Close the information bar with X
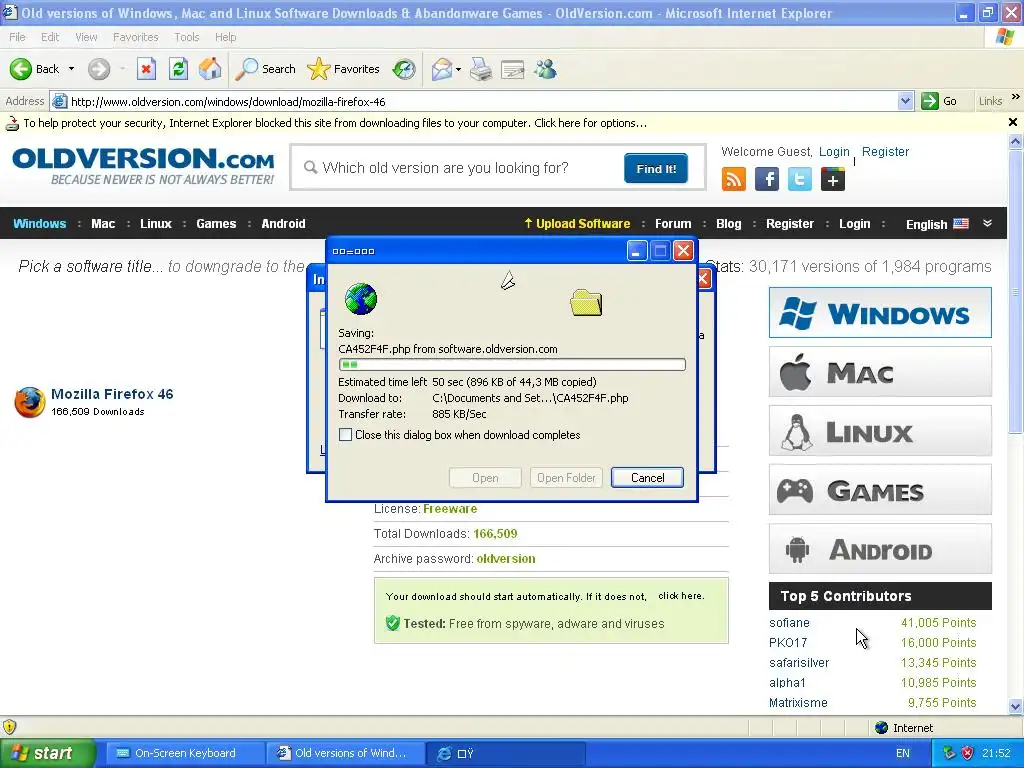 (1013, 122)
